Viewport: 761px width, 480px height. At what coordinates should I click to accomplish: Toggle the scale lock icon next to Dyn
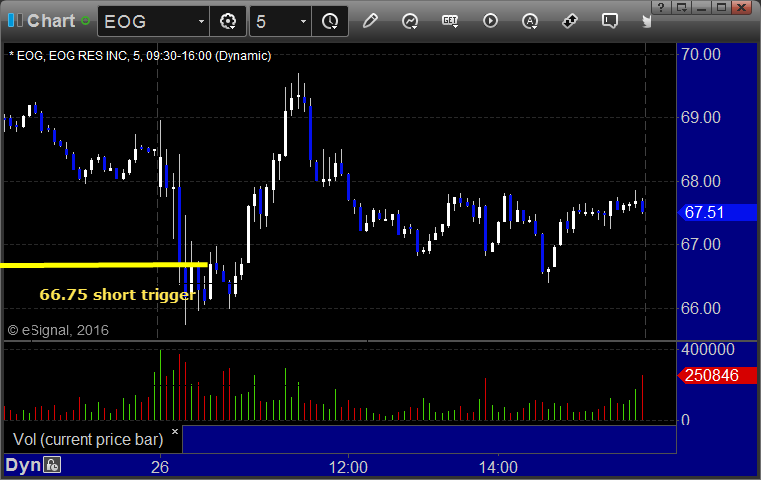pyautogui.click(x=52, y=465)
